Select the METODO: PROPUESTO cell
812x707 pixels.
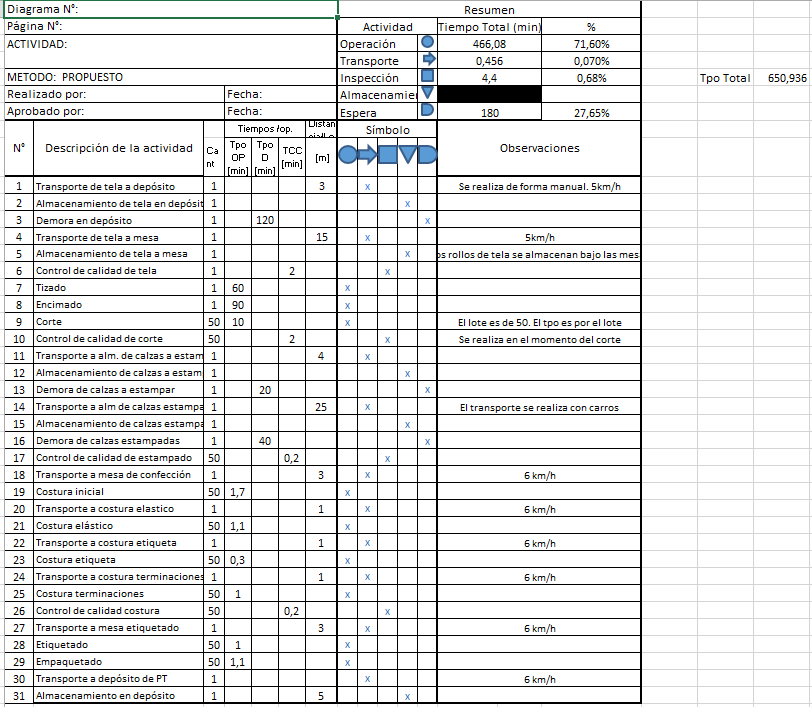point(171,77)
